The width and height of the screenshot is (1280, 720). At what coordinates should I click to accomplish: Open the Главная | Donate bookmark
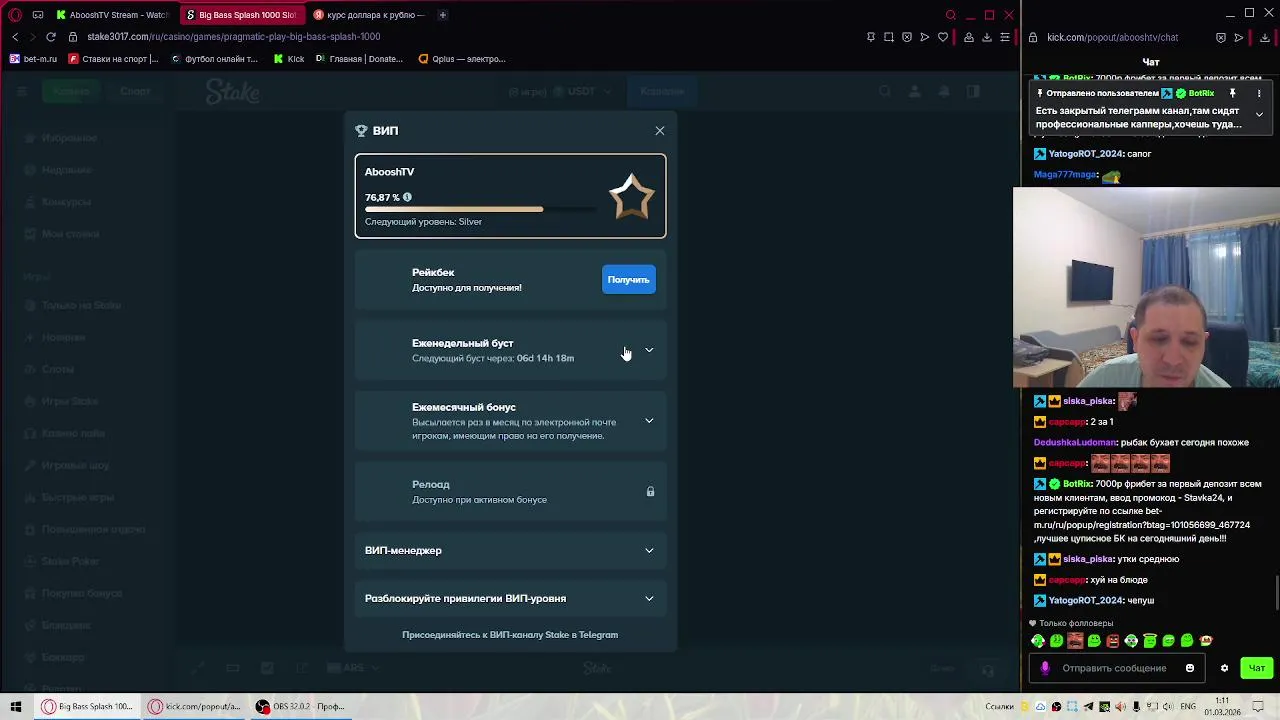point(359,59)
